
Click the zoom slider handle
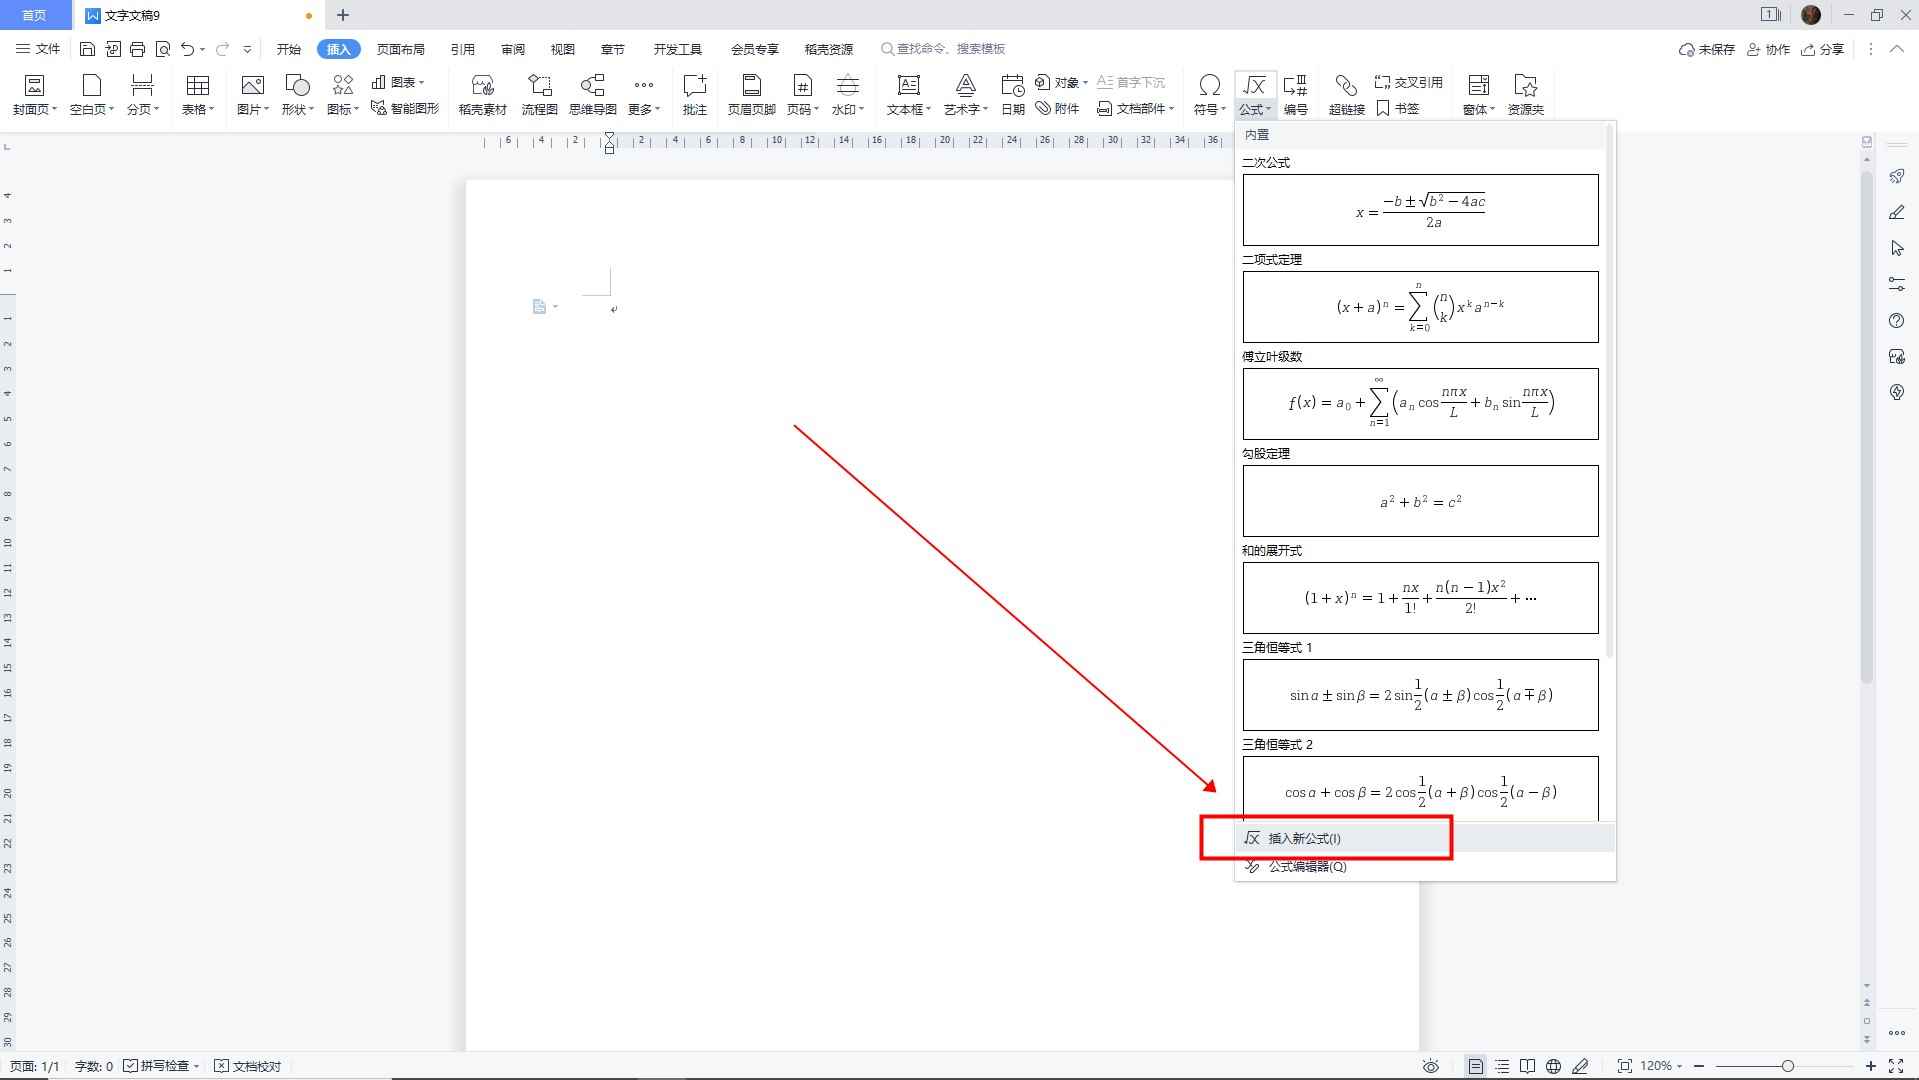click(x=1788, y=1066)
